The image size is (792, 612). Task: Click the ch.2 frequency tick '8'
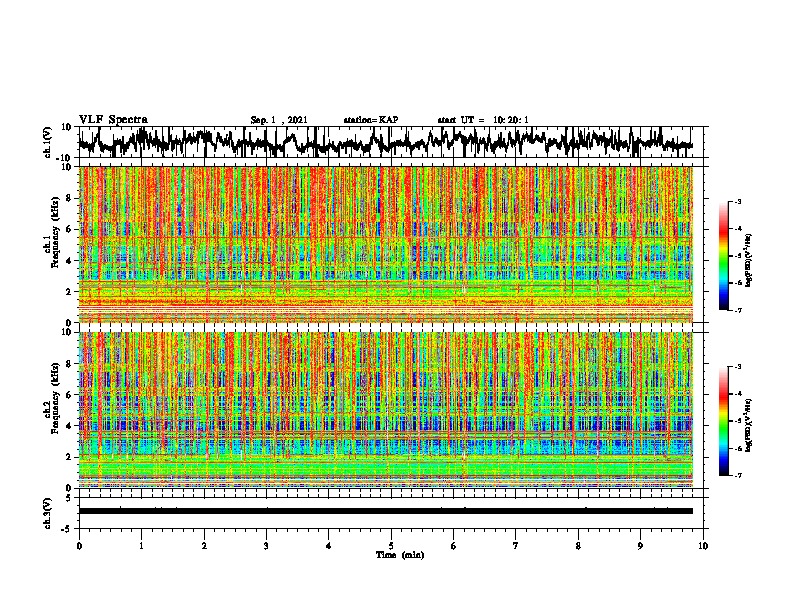(x=69, y=364)
